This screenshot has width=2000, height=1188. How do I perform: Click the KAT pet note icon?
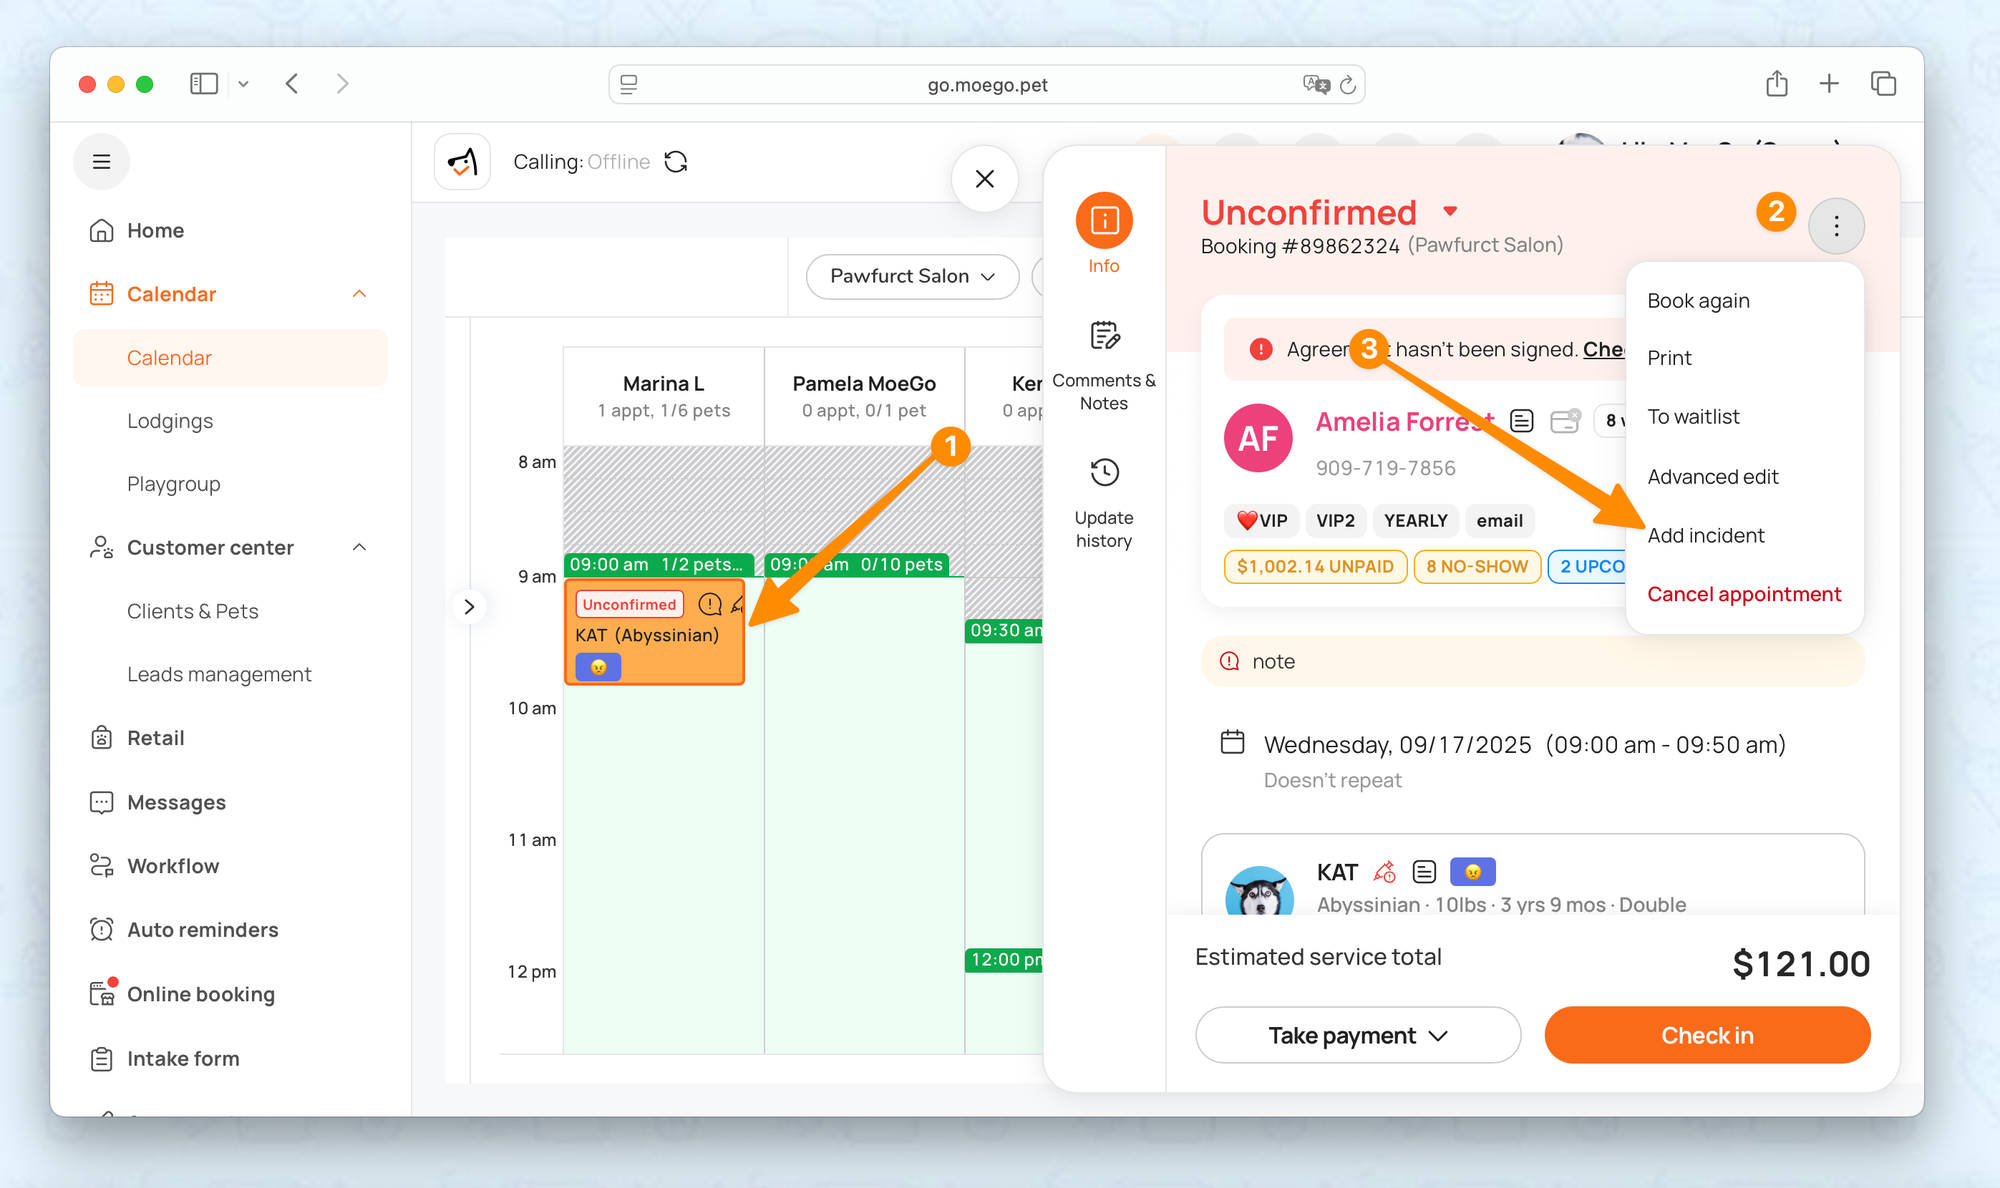(1424, 872)
